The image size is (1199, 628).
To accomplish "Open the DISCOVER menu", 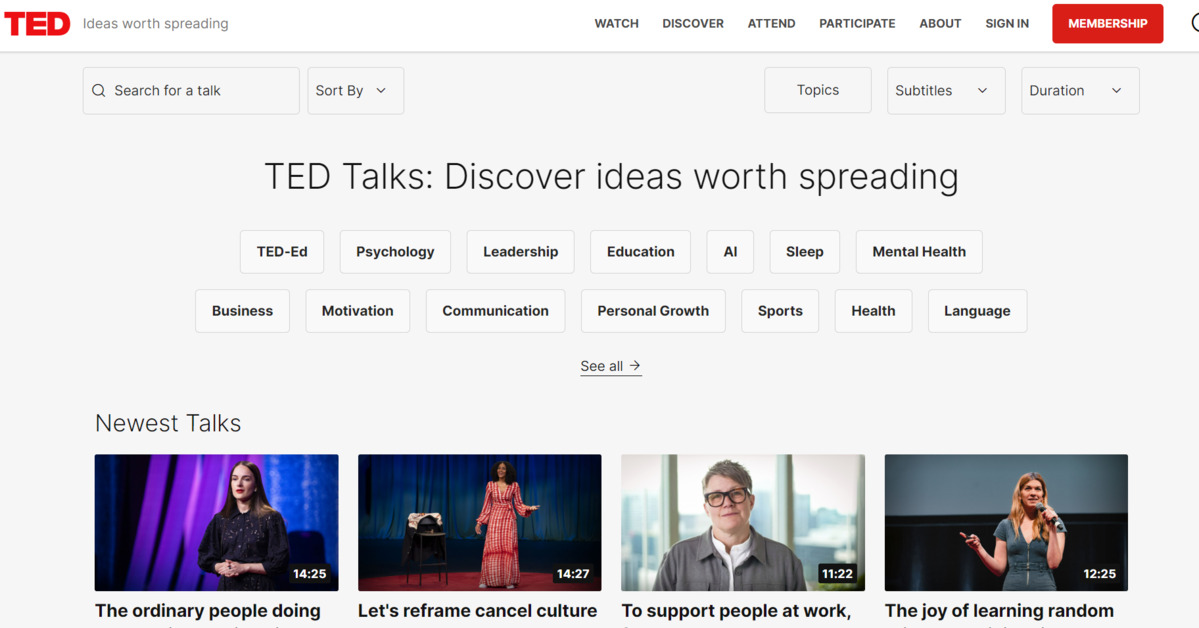I will point(693,24).
